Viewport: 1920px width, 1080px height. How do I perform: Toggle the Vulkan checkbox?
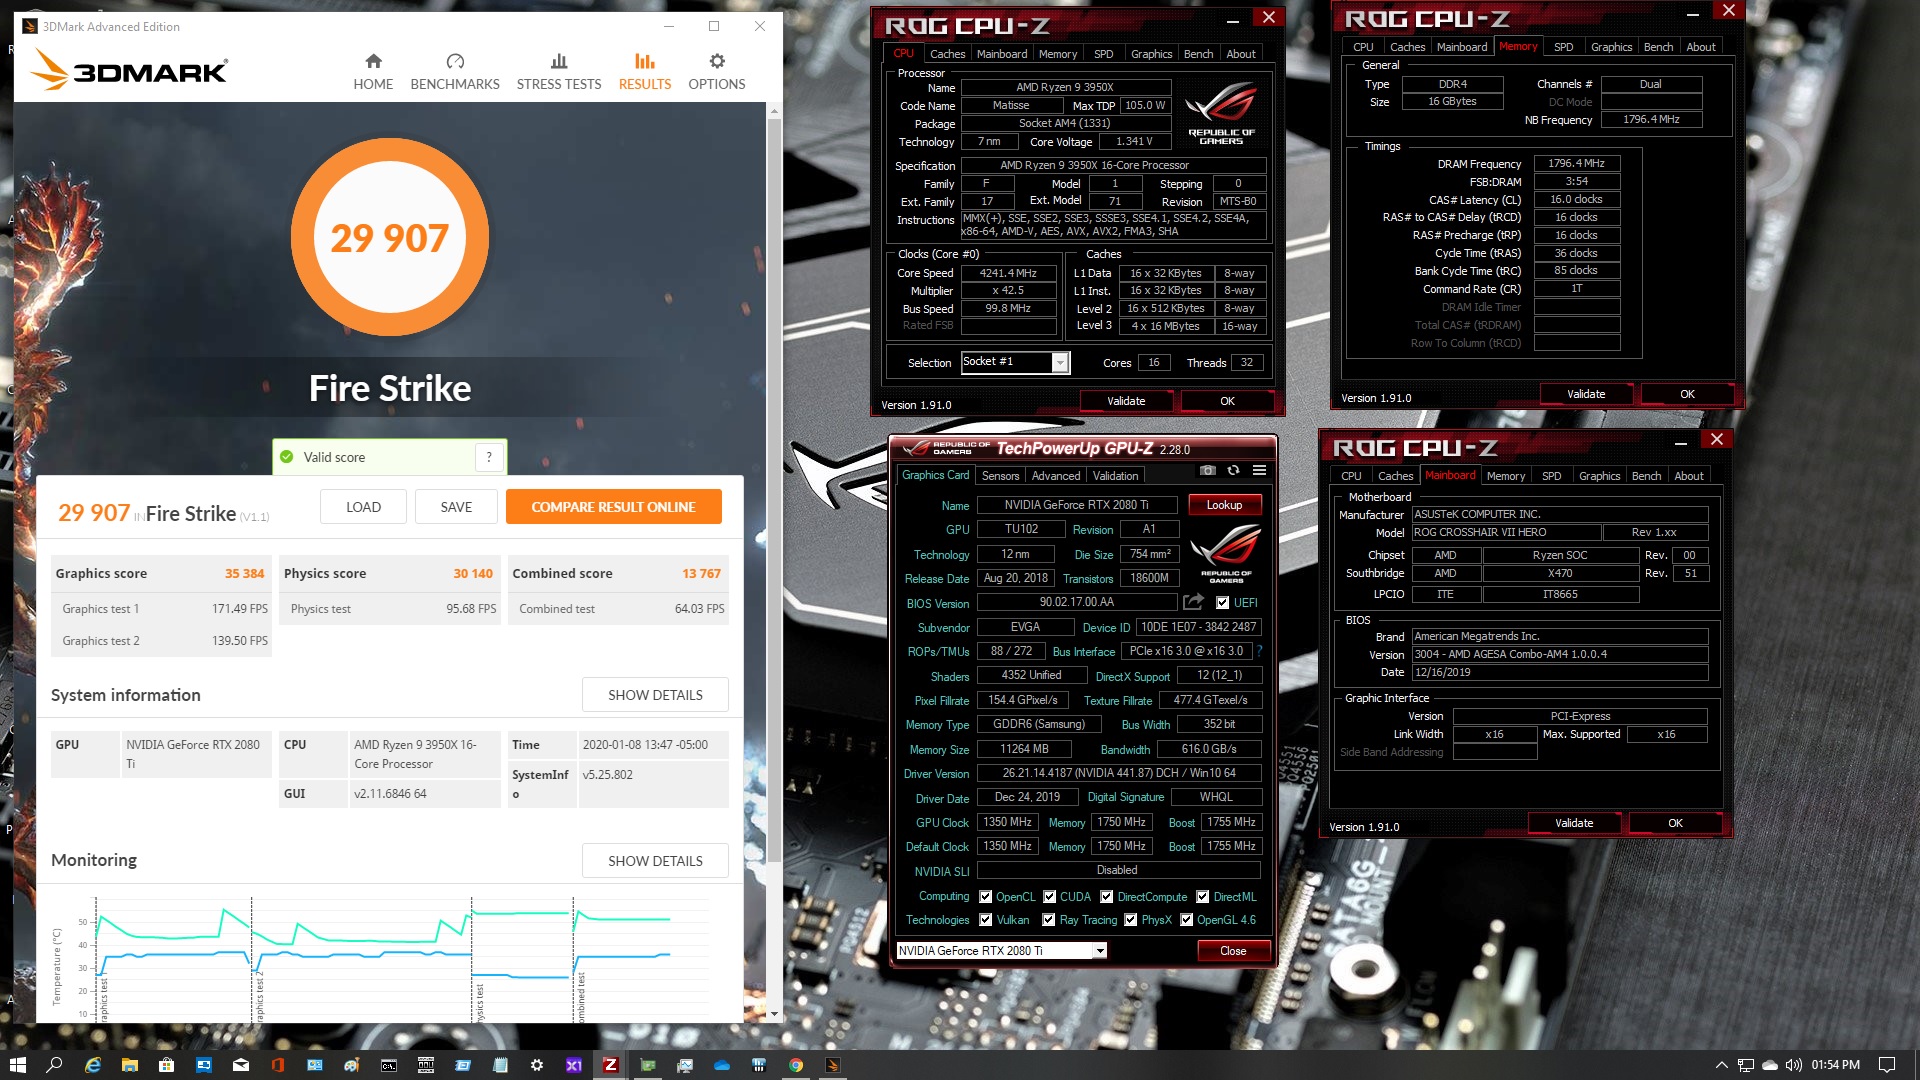coord(986,920)
